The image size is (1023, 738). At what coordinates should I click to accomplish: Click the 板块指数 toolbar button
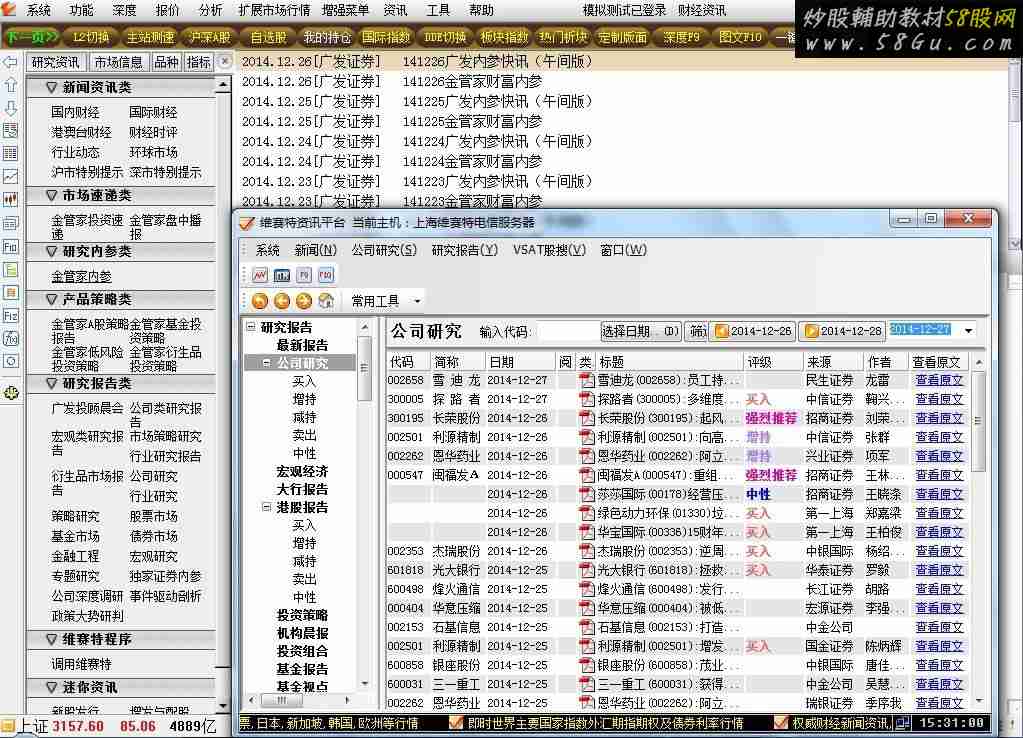pyautogui.click(x=504, y=37)
